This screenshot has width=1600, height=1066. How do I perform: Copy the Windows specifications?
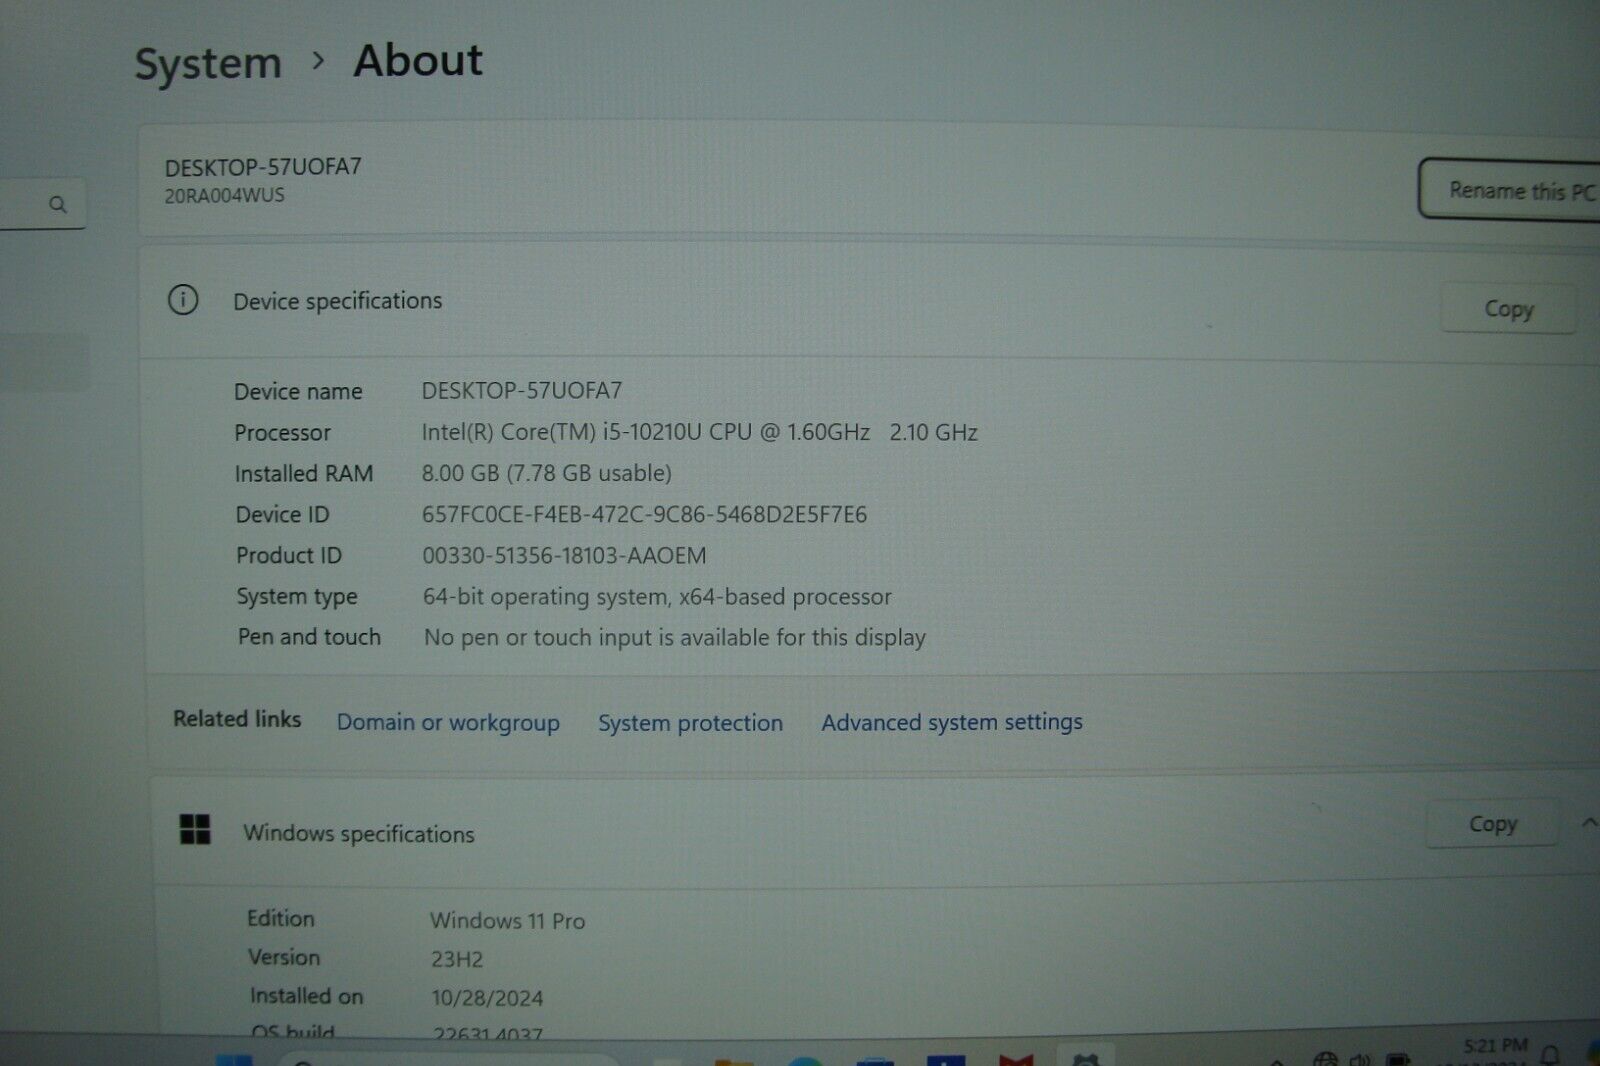pos(1492,824)
